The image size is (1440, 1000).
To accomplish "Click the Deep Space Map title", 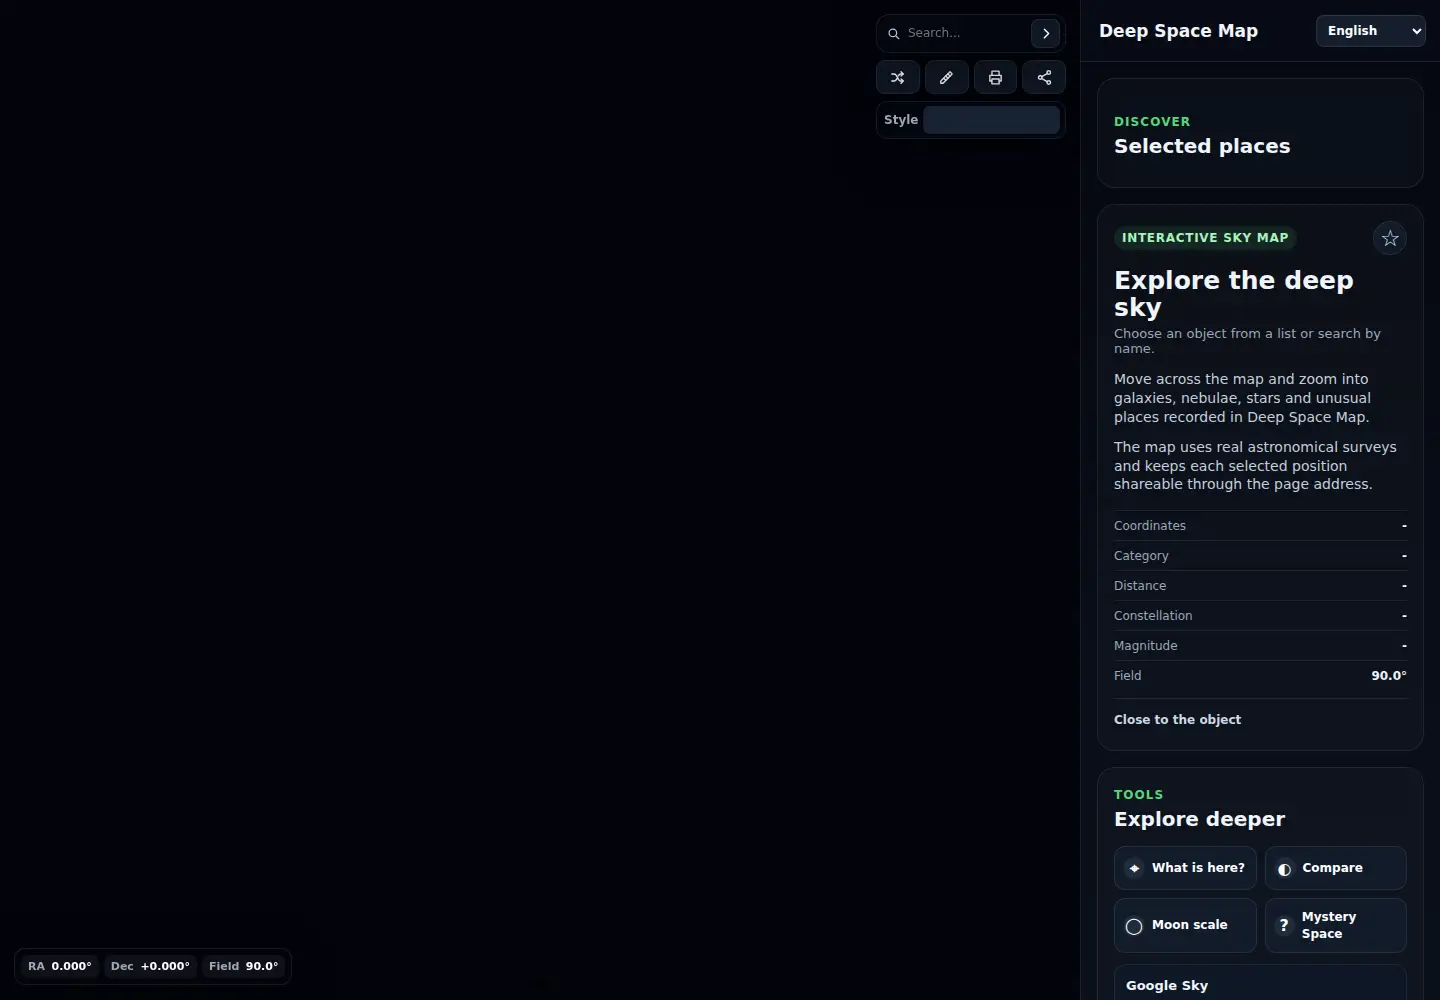I will 1178,31.
